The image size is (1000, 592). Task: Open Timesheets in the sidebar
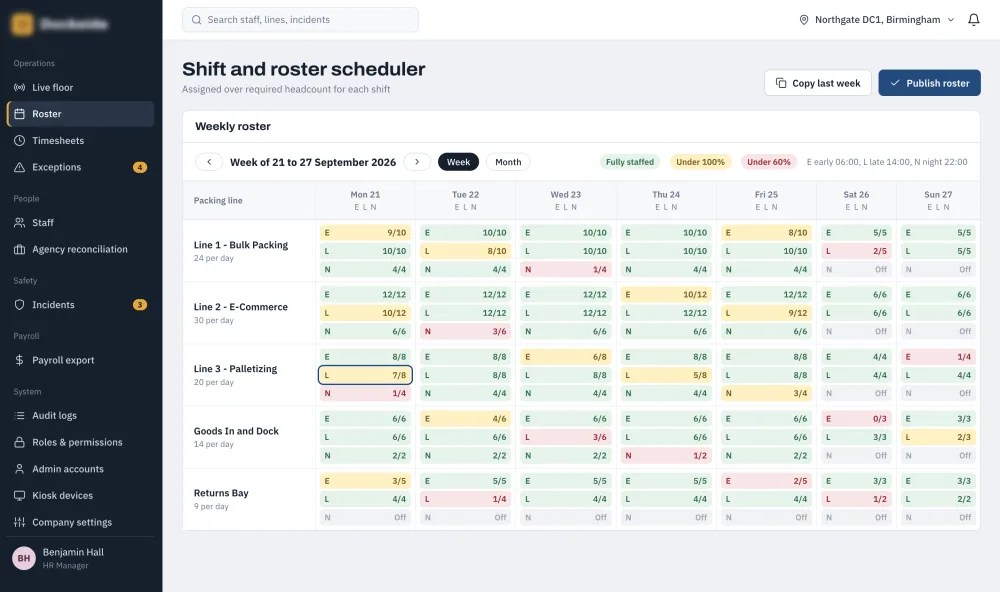80,140
